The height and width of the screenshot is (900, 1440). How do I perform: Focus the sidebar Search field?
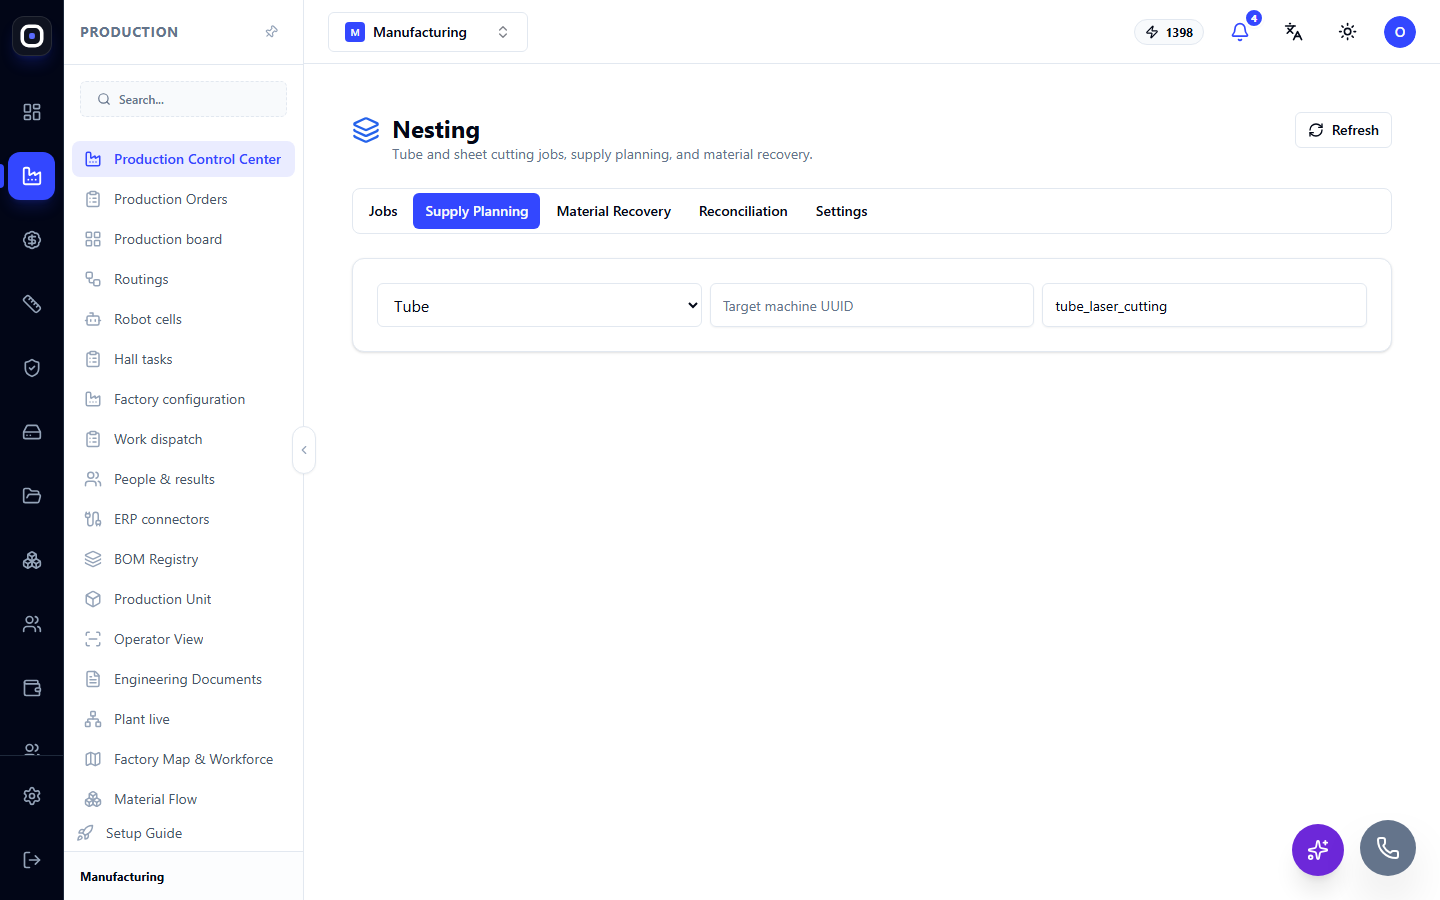click(183, 99)
